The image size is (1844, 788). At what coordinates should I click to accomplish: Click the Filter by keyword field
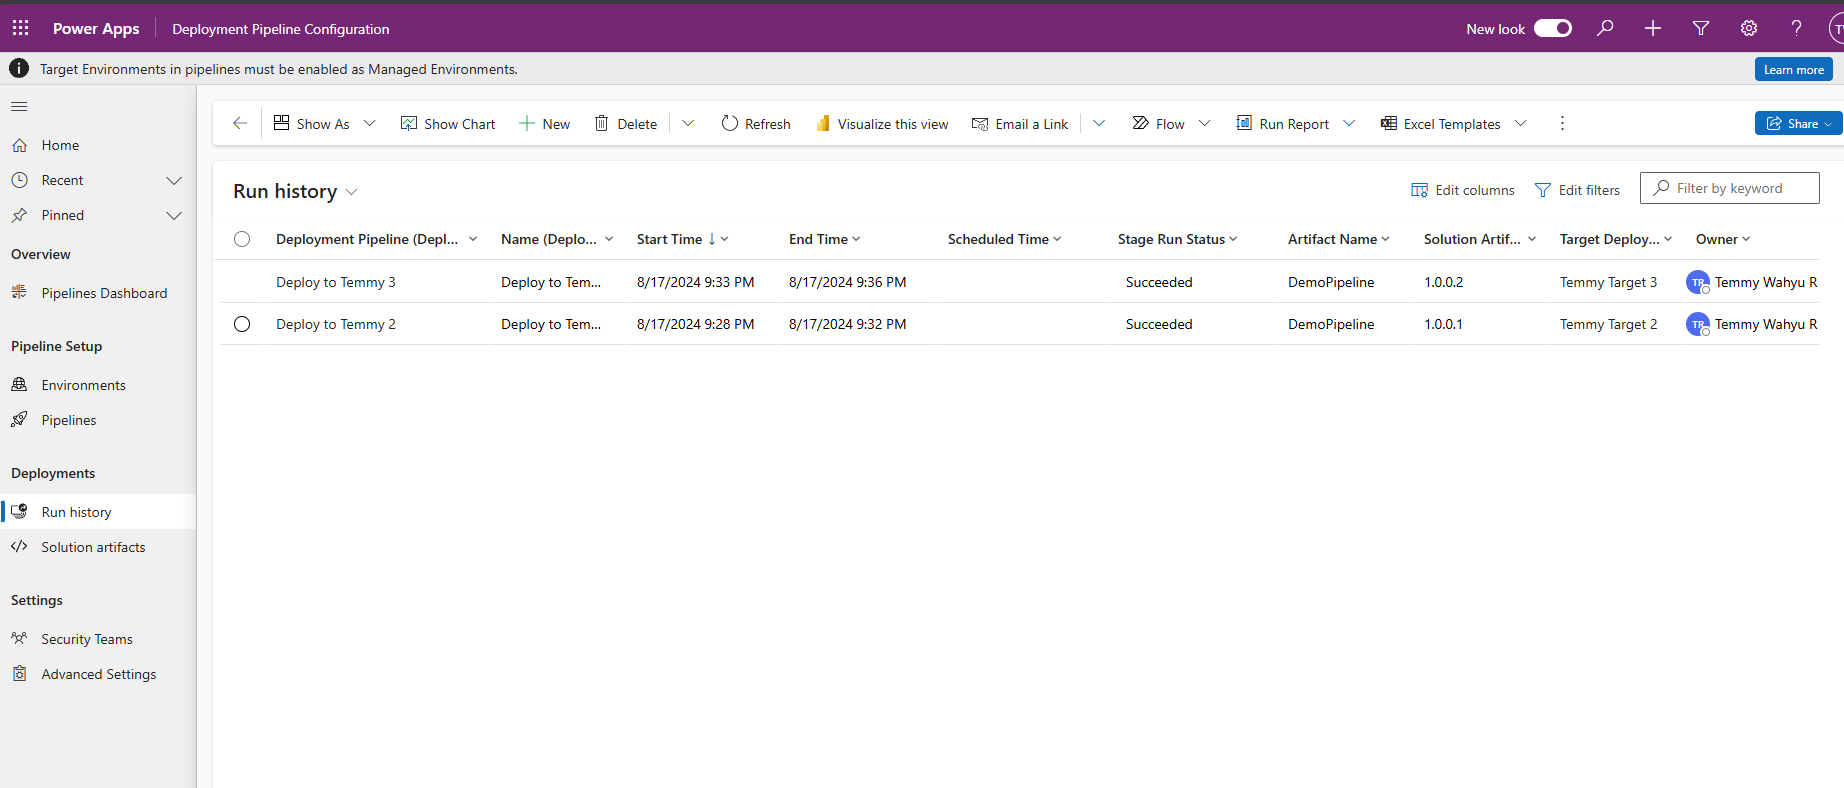tap(1729, 188)
